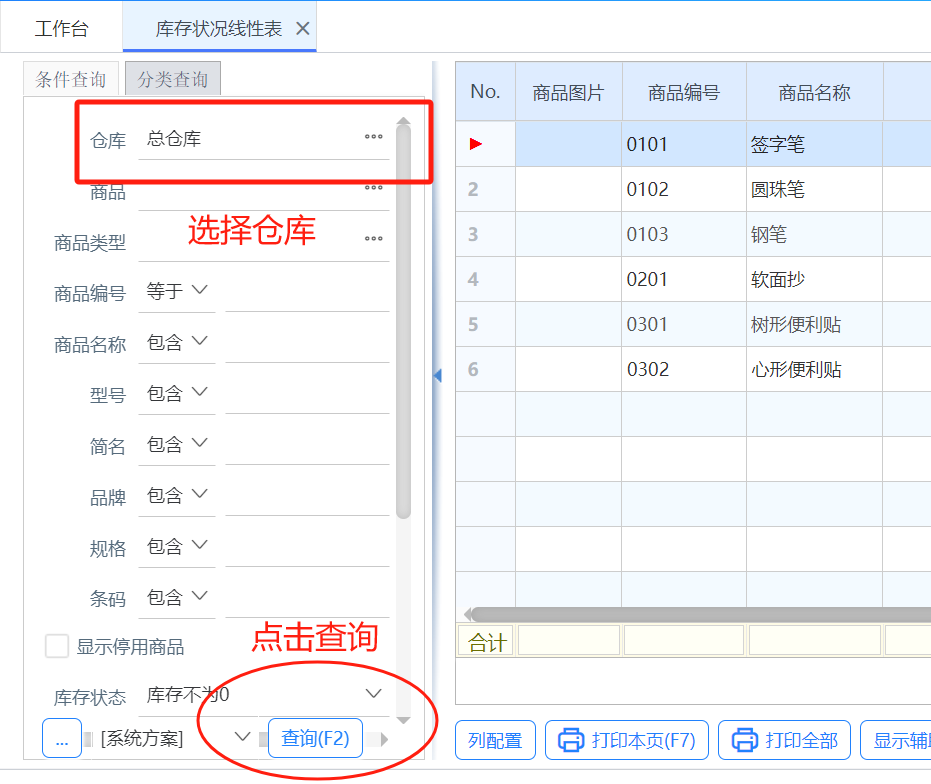Open the 商品类型 ellipsis picker

click(373, 239)
